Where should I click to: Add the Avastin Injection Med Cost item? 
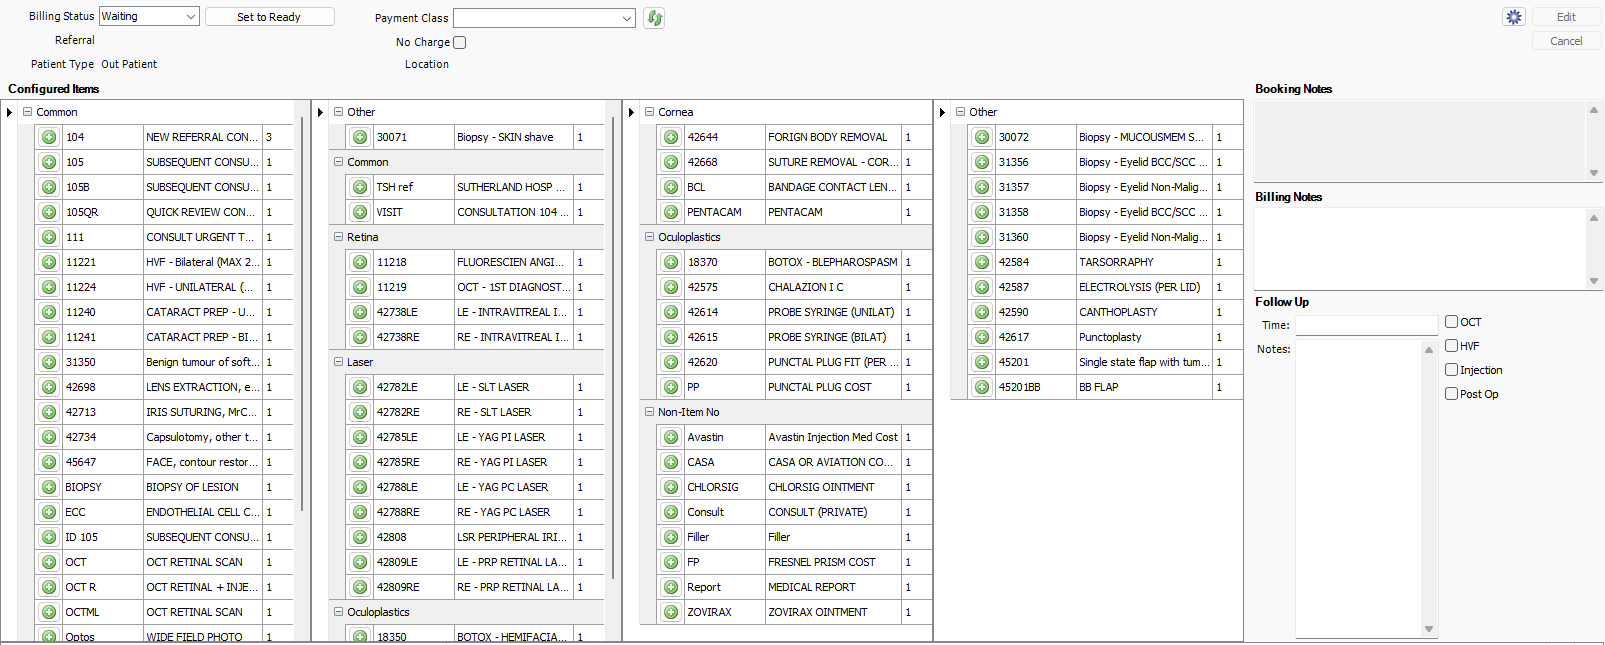[671, 437]
